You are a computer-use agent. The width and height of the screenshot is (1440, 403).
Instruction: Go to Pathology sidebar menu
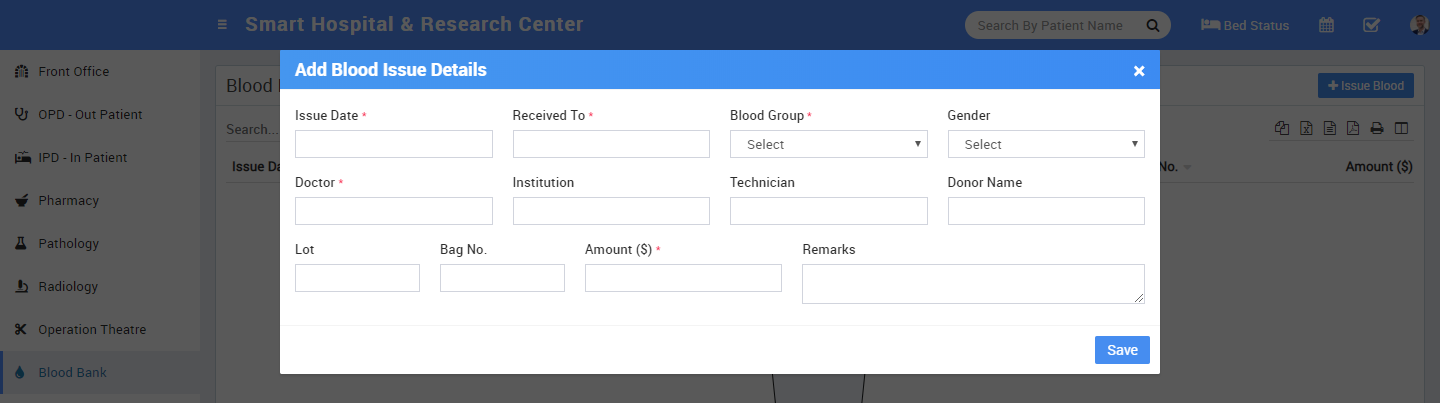tap(68, 243)
